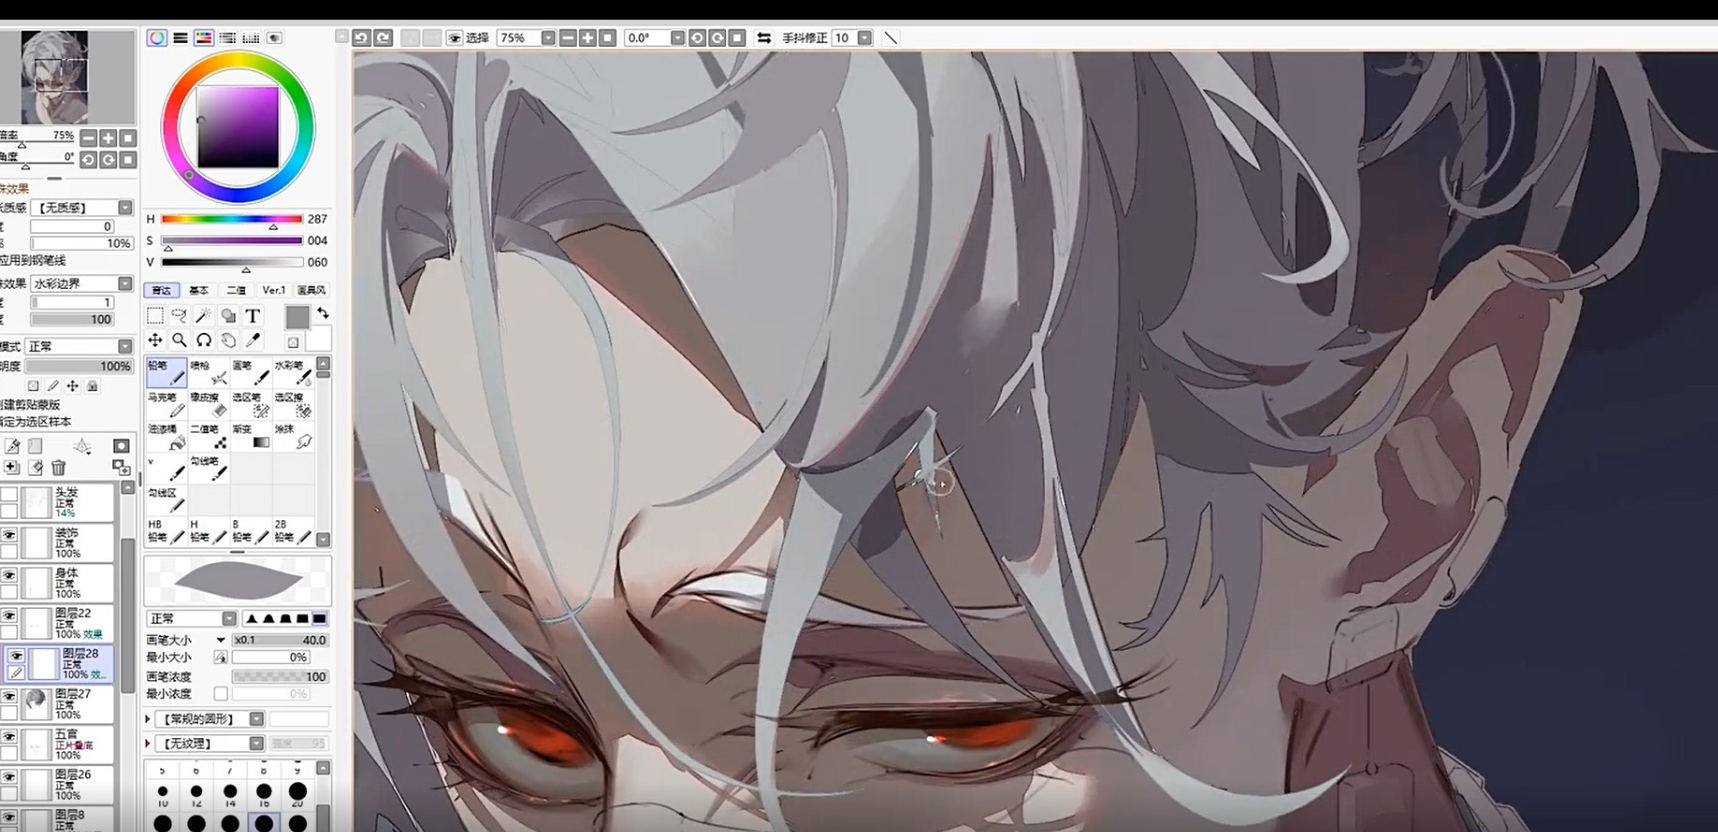Click the saturation S slider bar
This screenshot has width=1718, height=832.
click(231, 241)
